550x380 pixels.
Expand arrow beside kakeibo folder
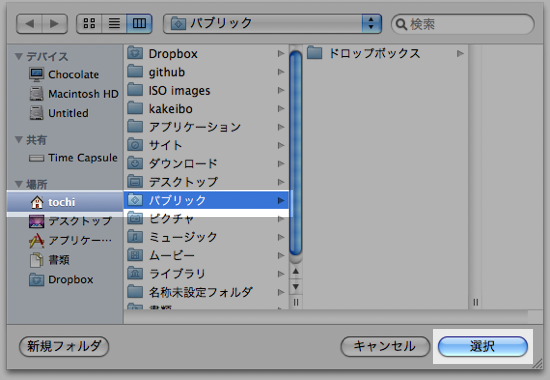click(x=281, y=109)
